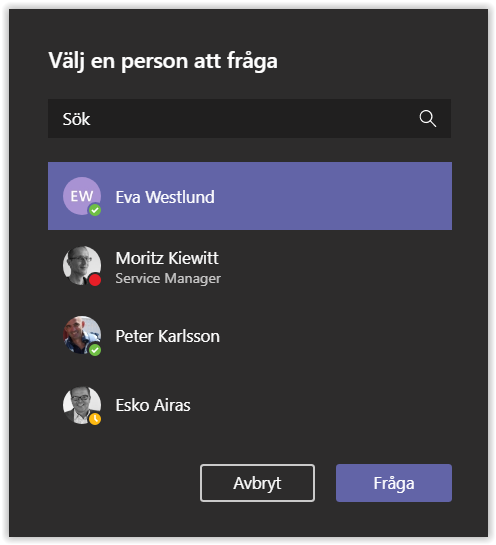Viewport: 496px width, 545px height.
Task: Click the green available badge on Eva Westlund
Action: click(95, 210)
